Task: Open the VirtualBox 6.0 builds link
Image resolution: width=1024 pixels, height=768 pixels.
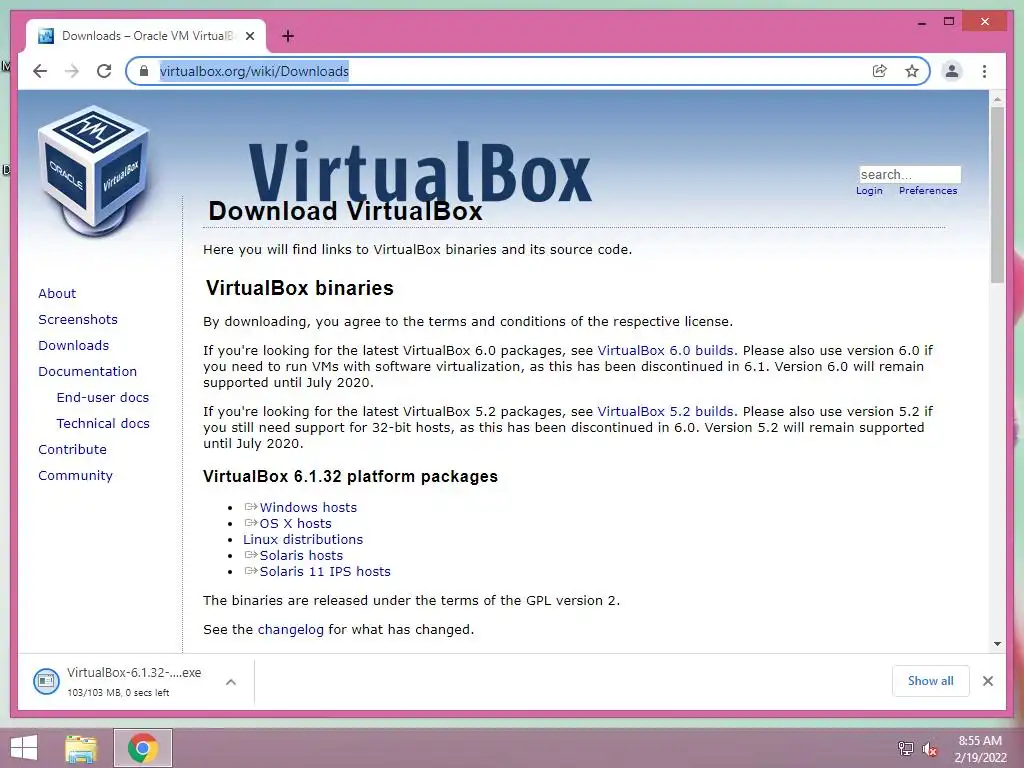Action: pyautogui.click(x=665, y=351)
